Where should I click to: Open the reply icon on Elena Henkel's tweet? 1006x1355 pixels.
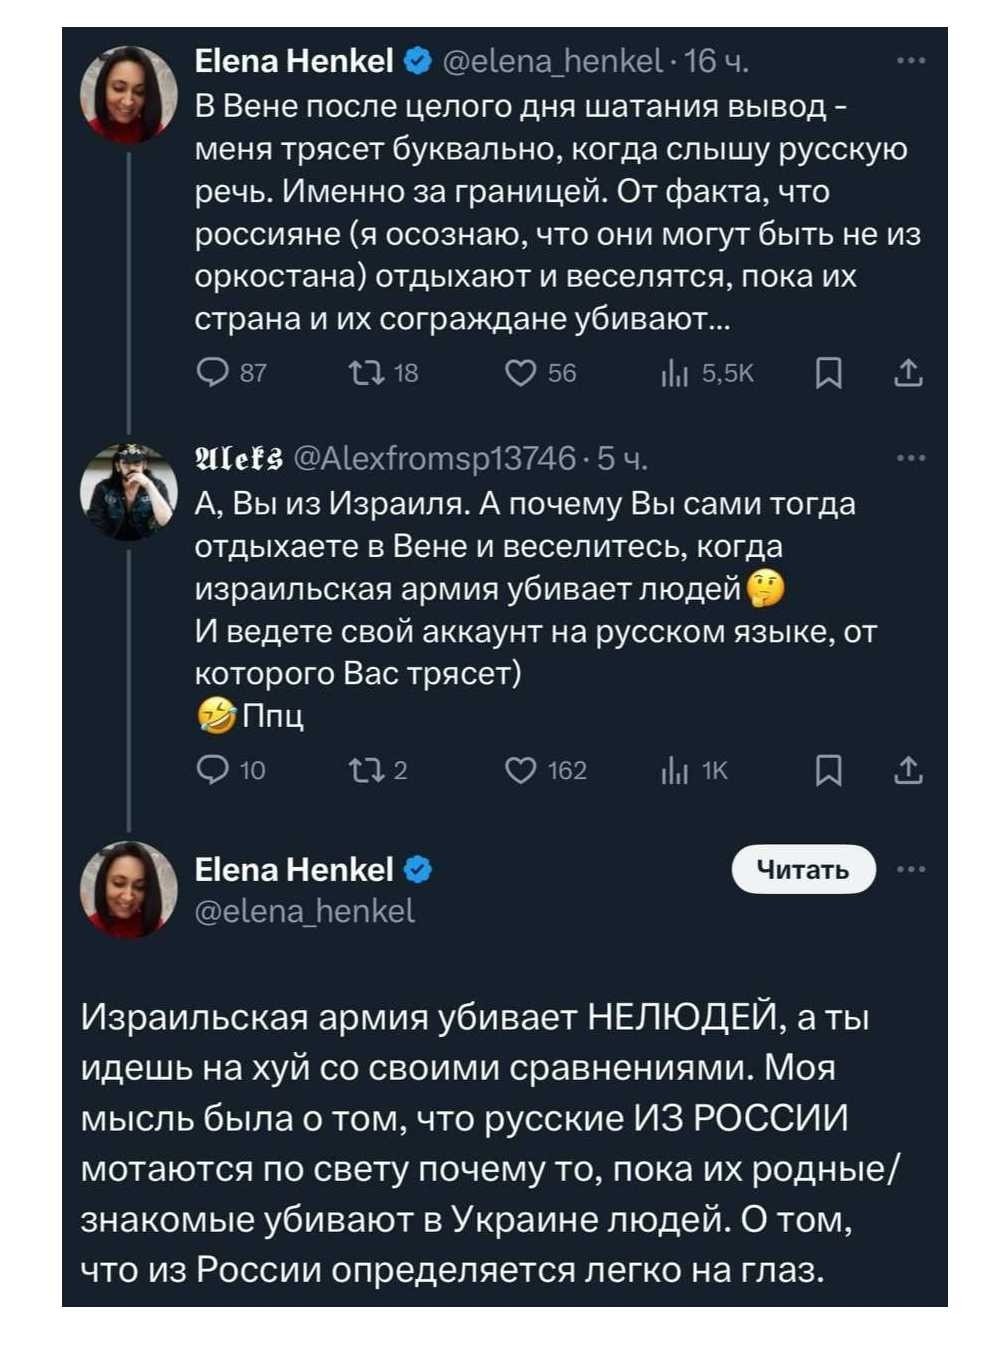tap(213, 372)
